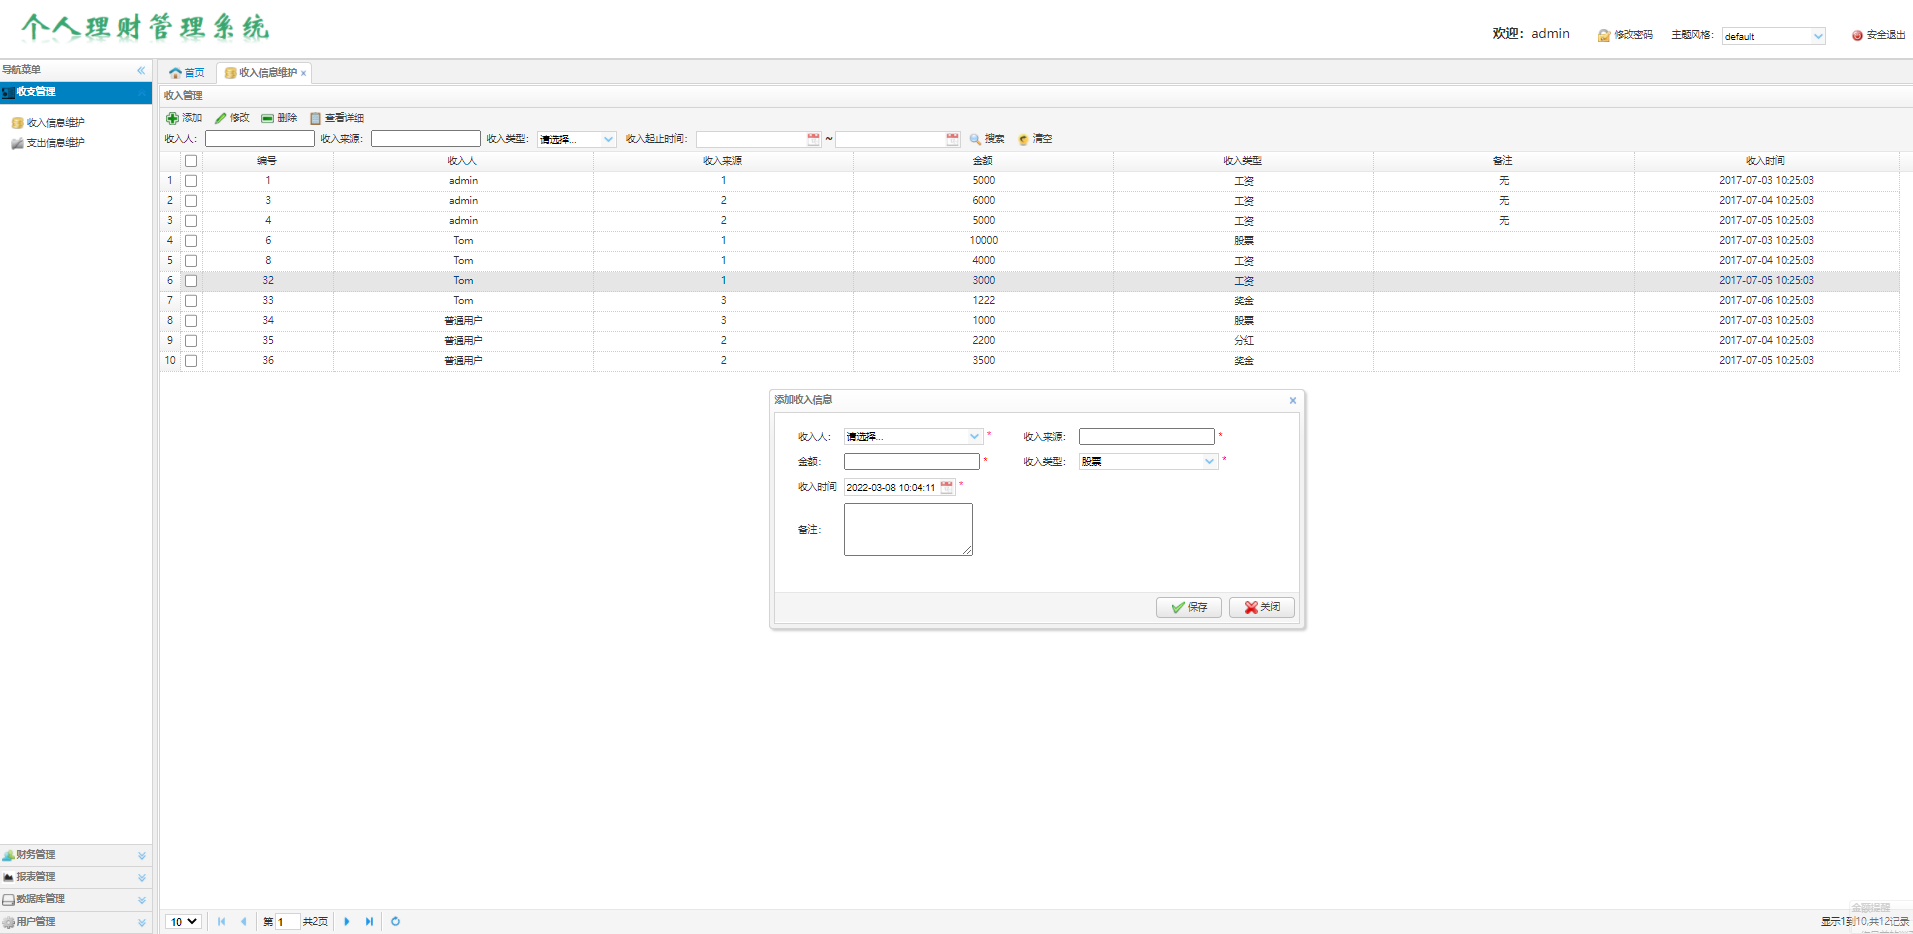The height and width of the screenshot is (934, 1913).
Task: Close the 收入信息维护 tab with its x
Action: [x=304, y=73]
